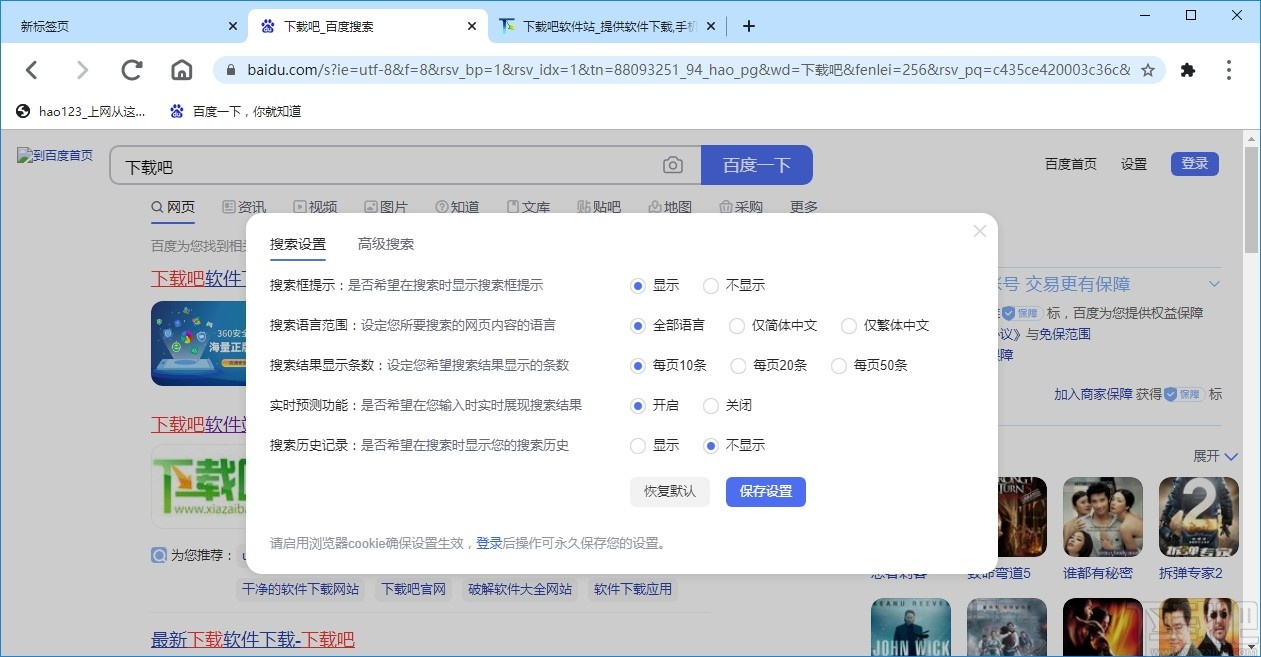Restore defaults with 恢复默认
This screenshot has width=1261, height=657.
pos(669,491)
